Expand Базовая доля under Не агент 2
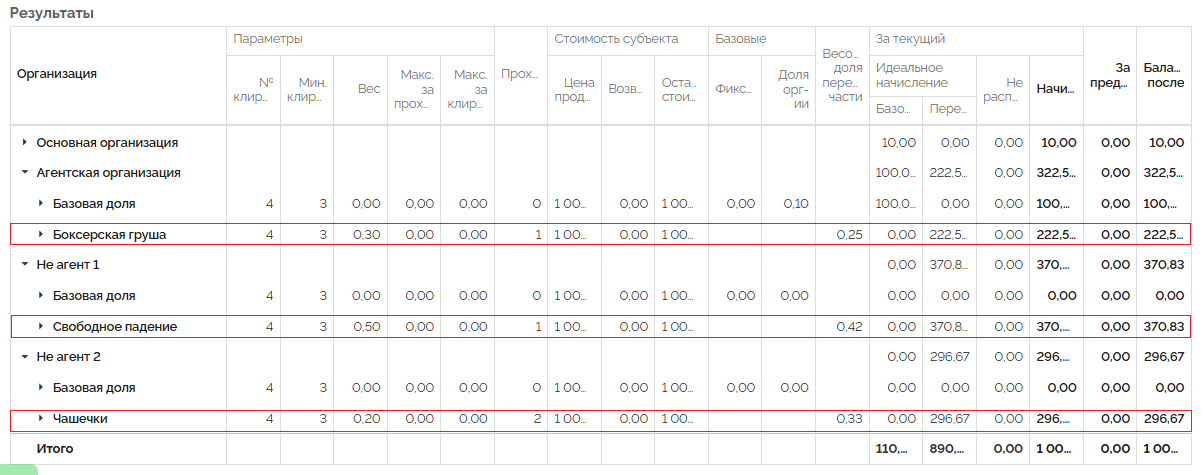 click(40, 388)
